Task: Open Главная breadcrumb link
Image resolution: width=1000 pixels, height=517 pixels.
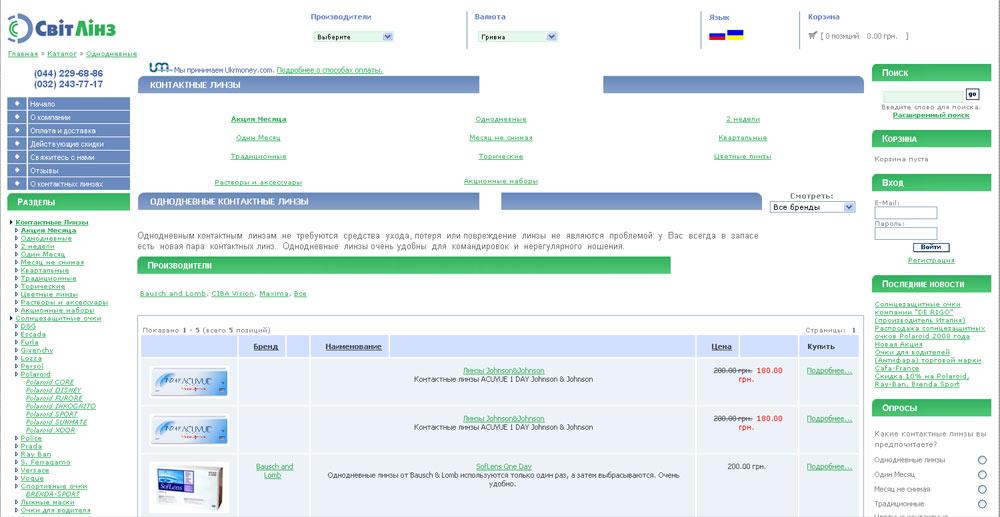Action: point(23,54)
